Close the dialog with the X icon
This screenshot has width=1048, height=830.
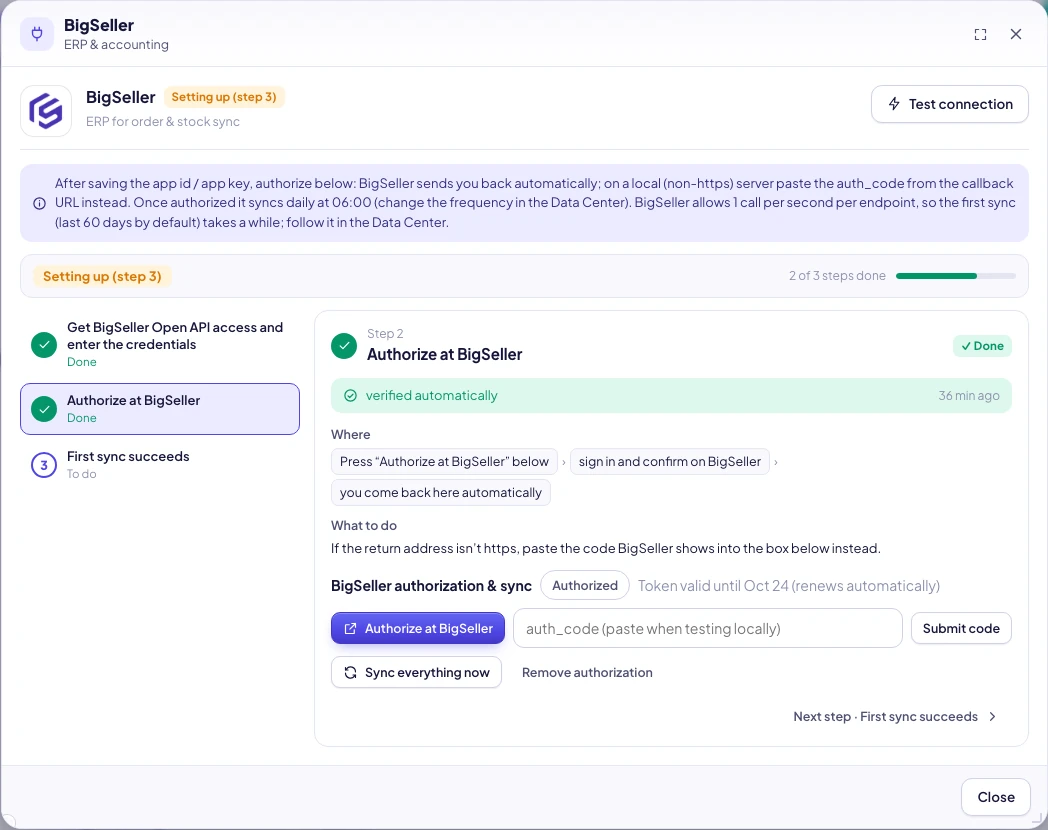tap(1015, 34)
